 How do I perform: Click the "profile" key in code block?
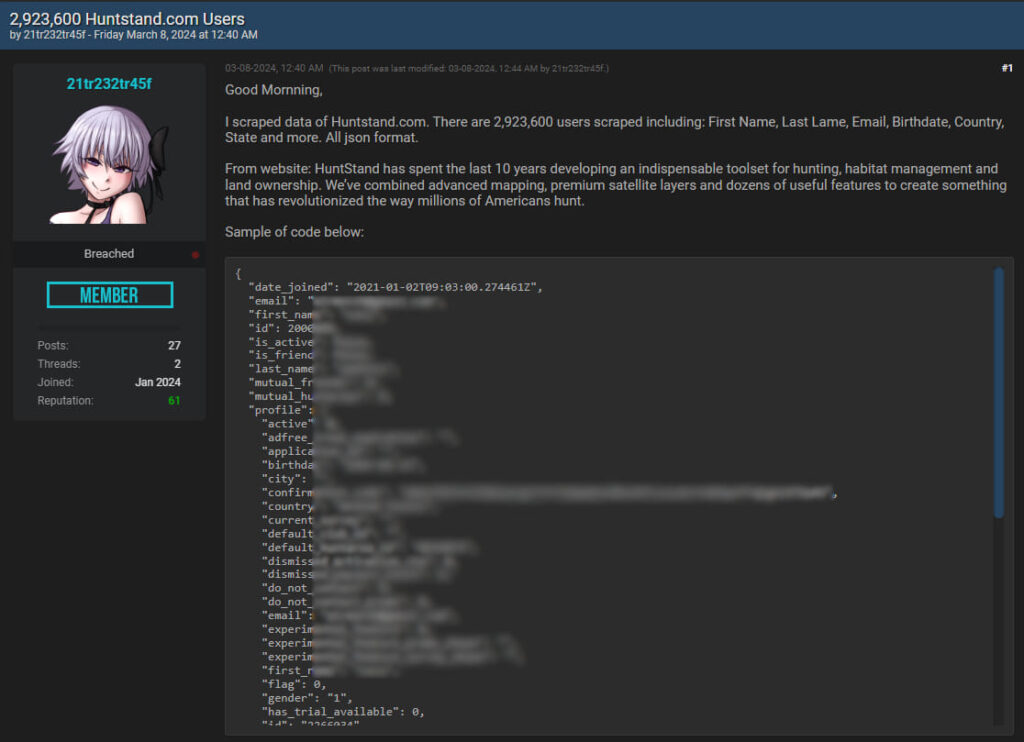tap(281, 410)
